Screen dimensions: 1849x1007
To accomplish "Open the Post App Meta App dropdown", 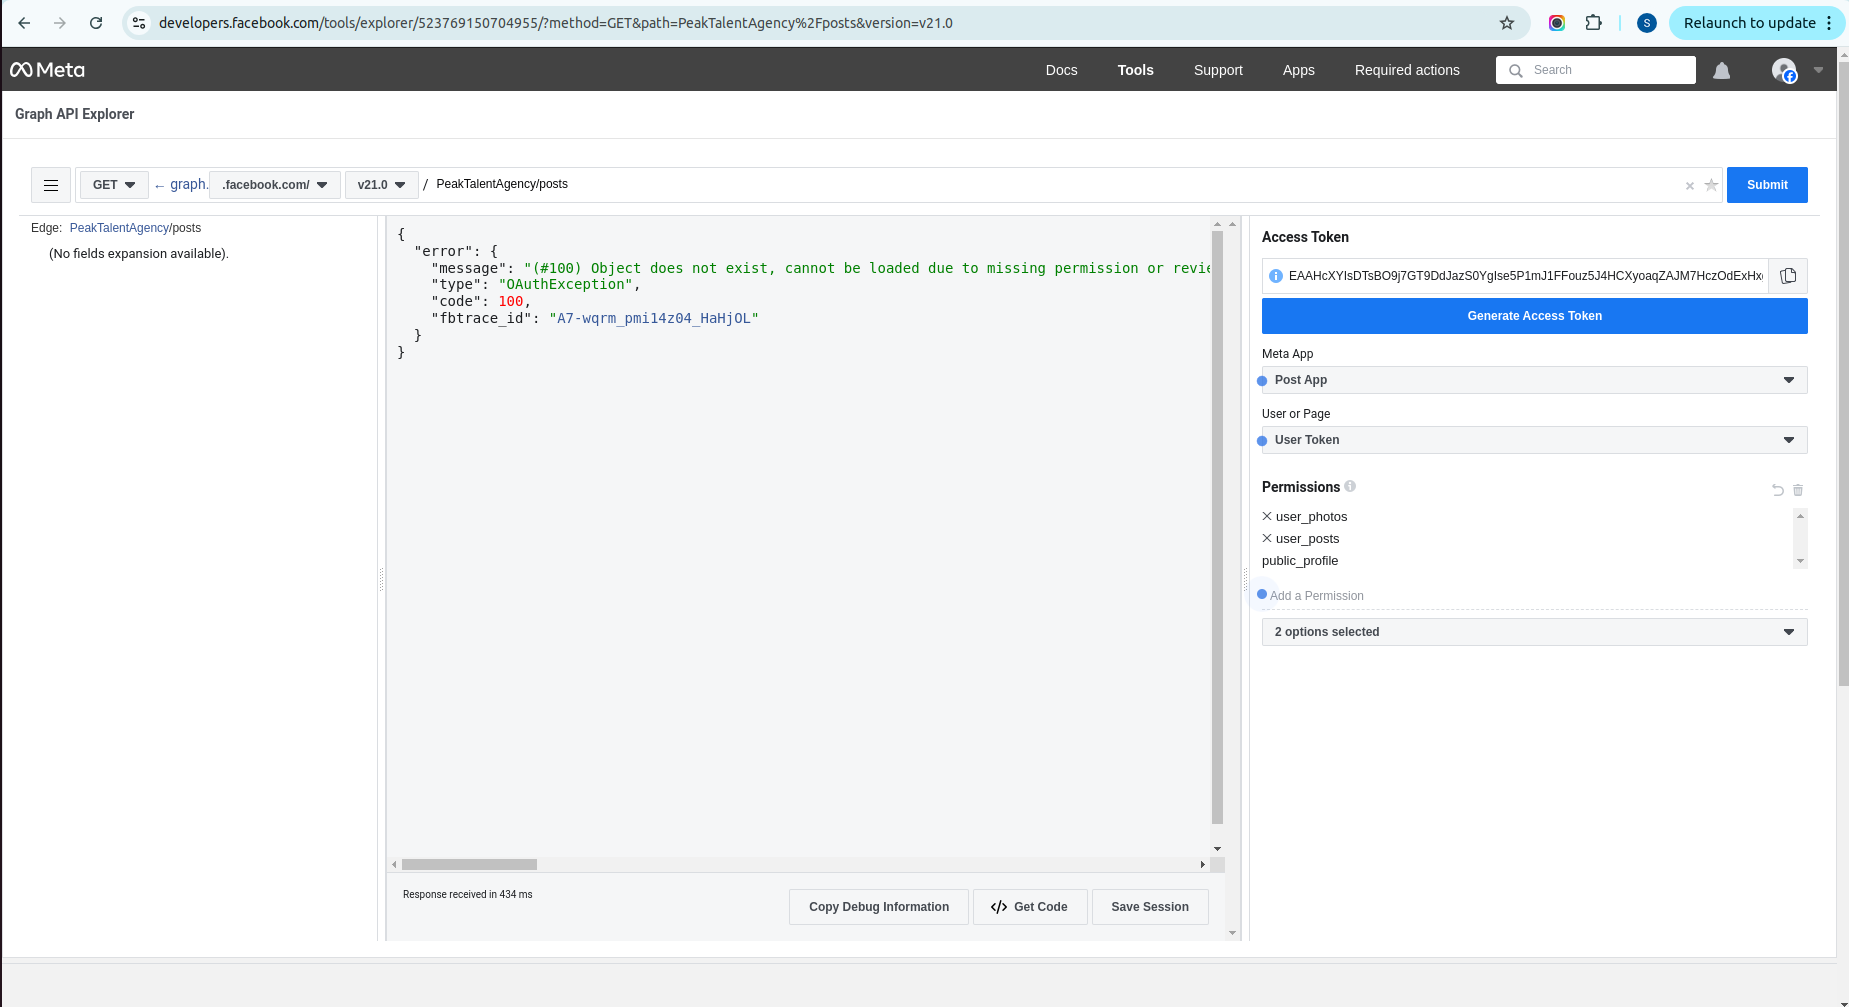I will click(x=1534, y=380).
